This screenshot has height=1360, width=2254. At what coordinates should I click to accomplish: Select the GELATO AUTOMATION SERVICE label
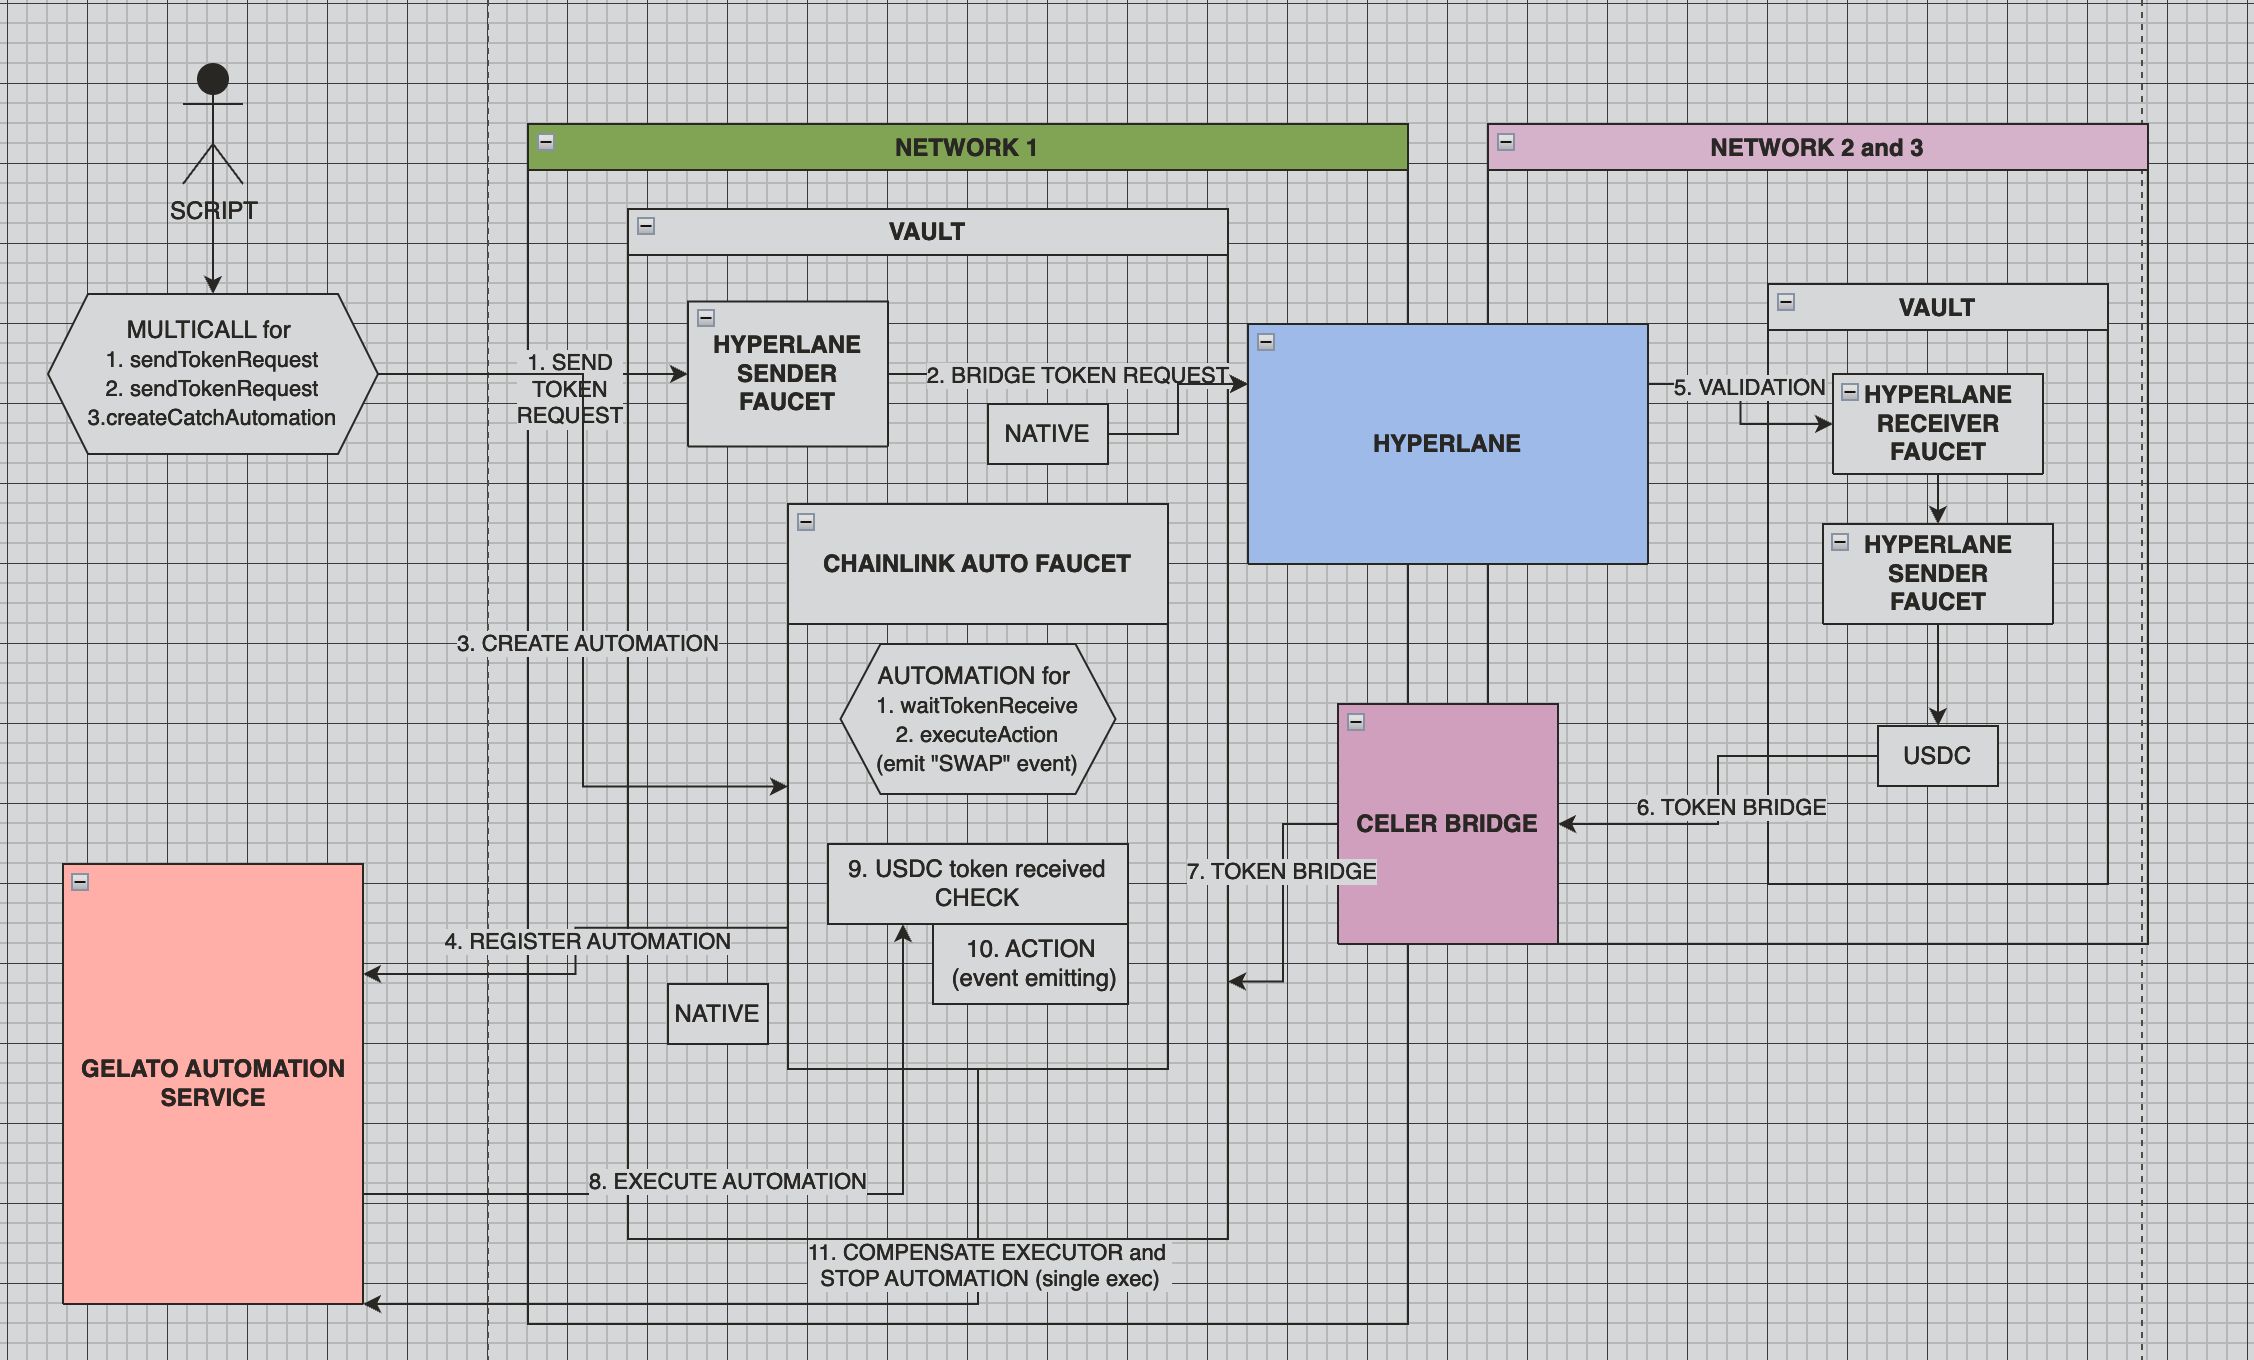tap(213, 1083)
